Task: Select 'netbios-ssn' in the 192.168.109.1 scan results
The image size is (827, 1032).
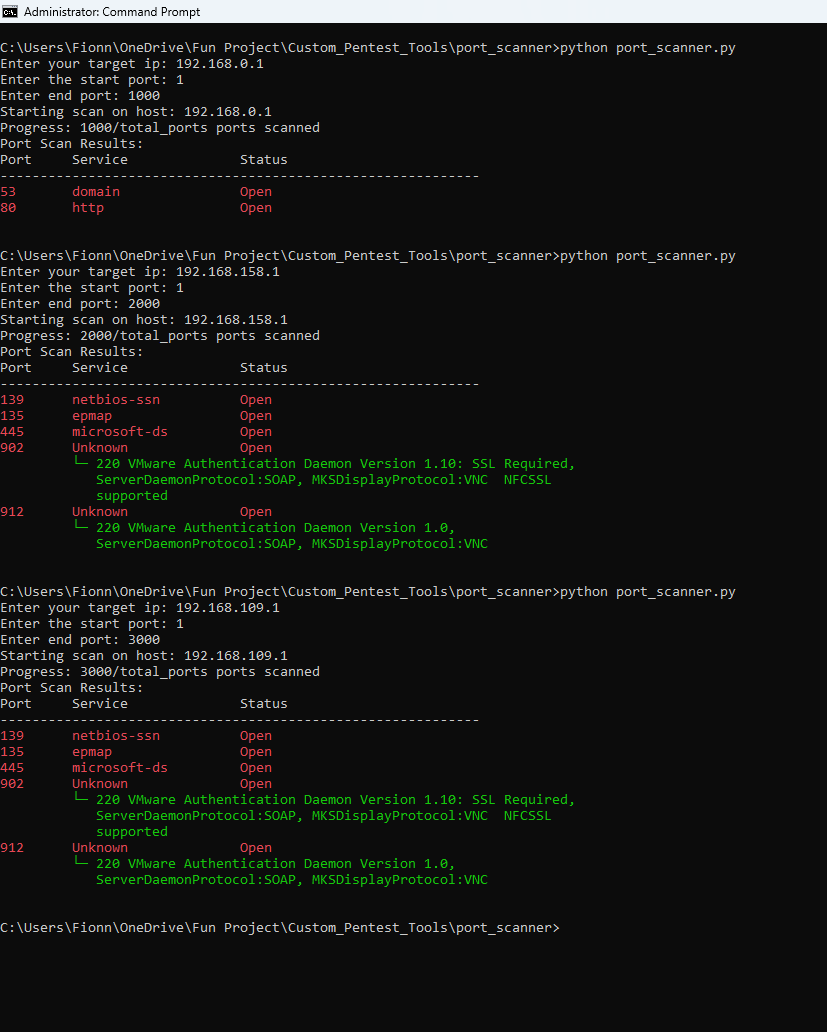Action: pyautogui.click(x=116, y=736)
